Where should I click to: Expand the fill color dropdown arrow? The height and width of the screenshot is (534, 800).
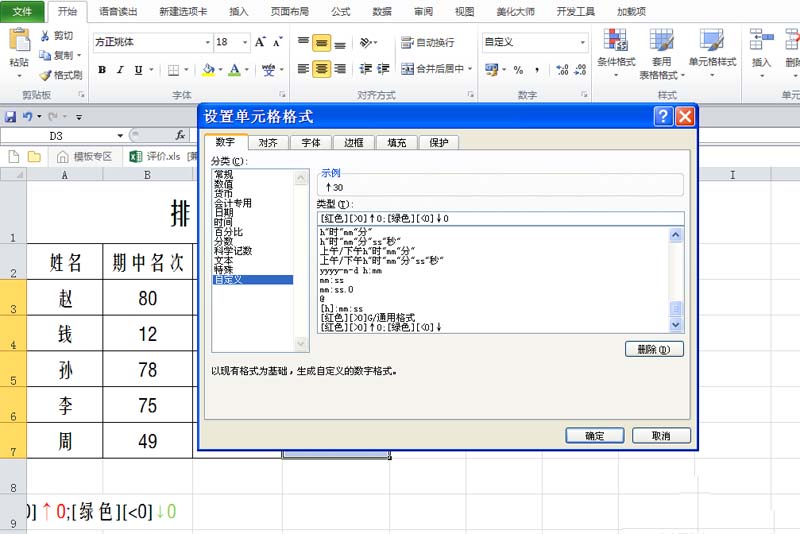tap(220, 69)
